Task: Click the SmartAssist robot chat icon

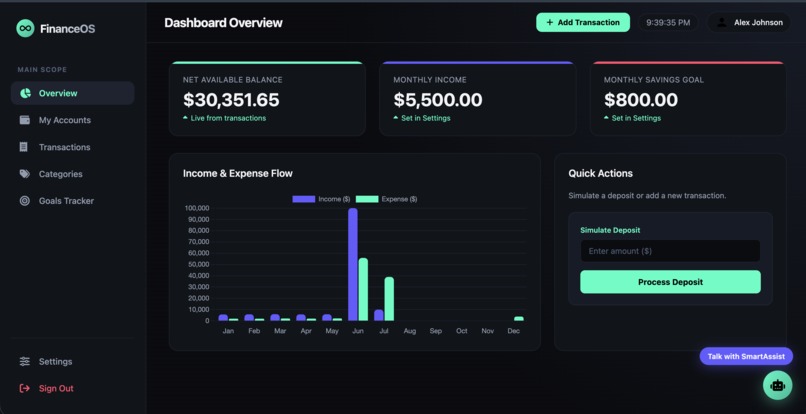Action: [778, 385]
